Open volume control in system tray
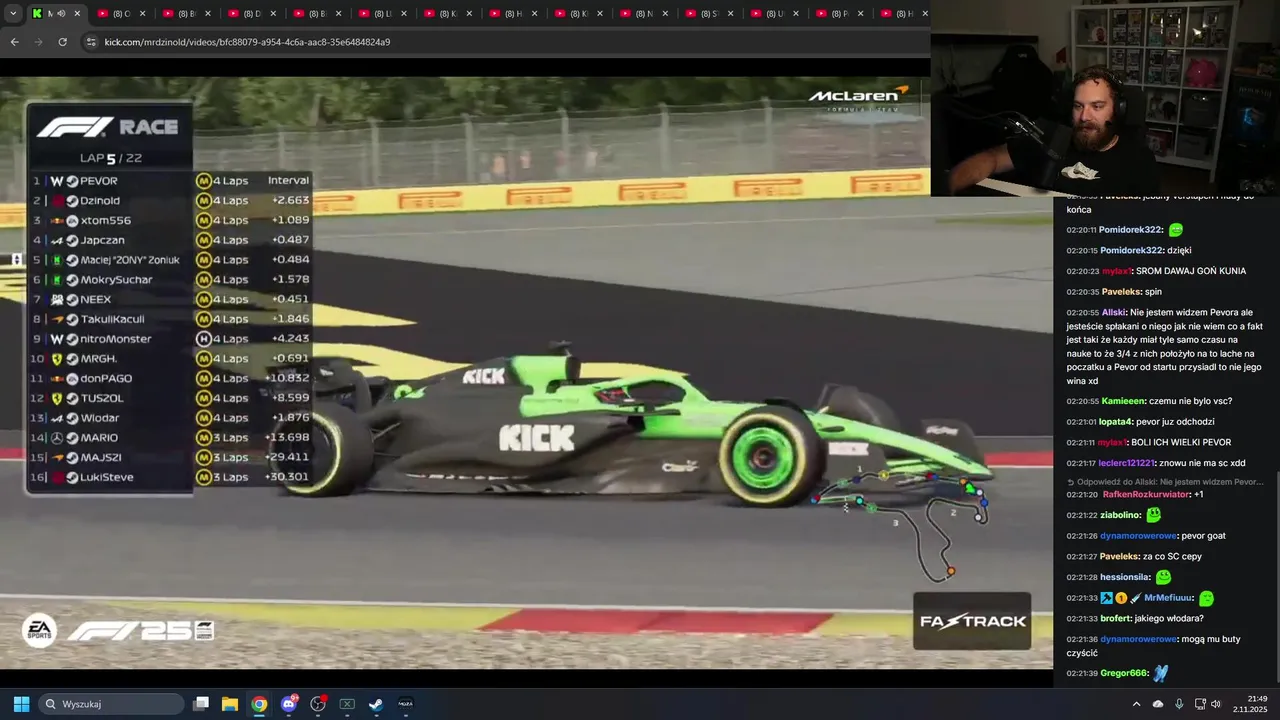Image resolution: width=1280 pixels, height=720 pixels. pyautogui.click(x=1215, y=704)
